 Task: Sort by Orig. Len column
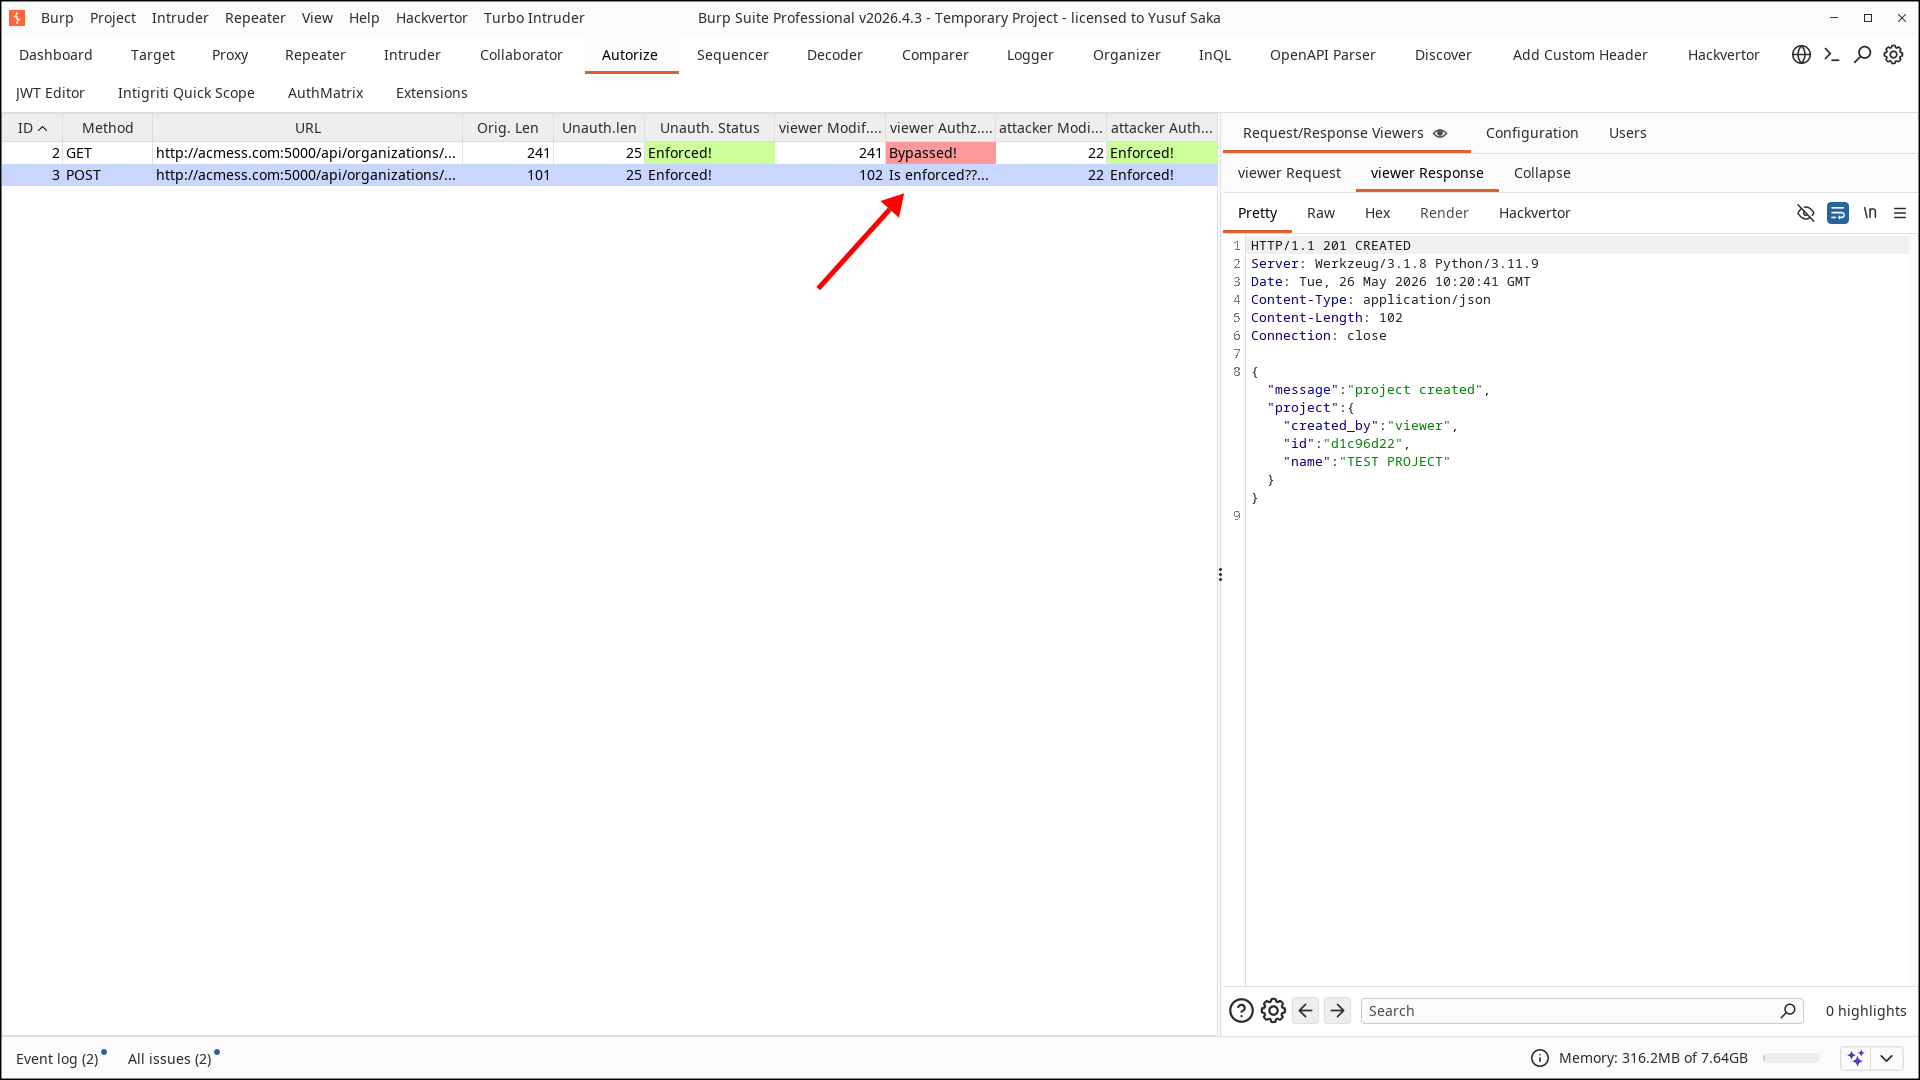[507, 128]
